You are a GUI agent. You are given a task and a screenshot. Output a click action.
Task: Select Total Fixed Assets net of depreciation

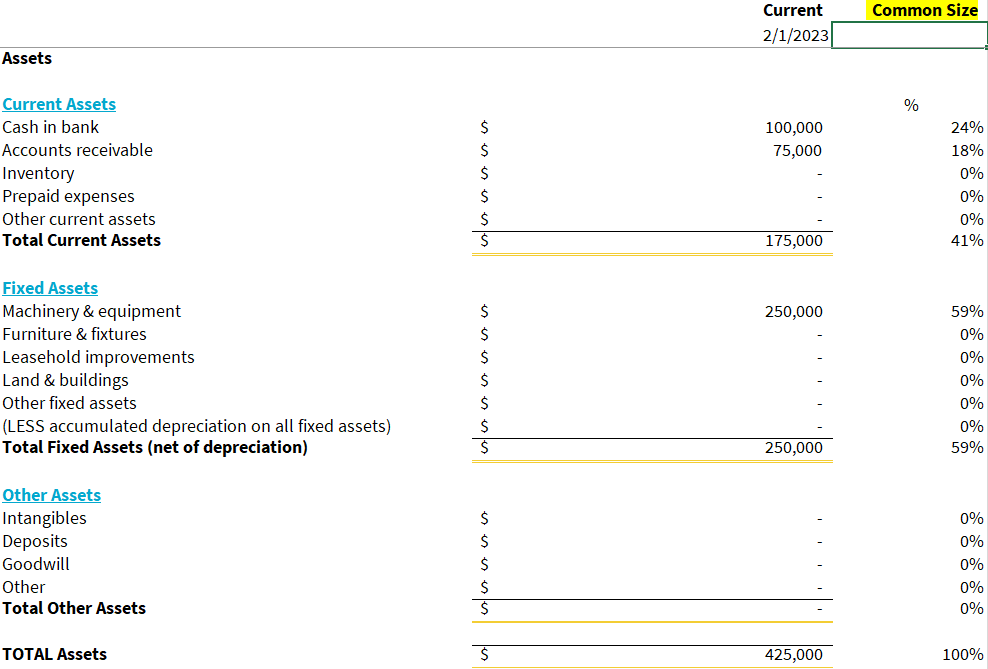pyautogui.click(x=795, y=447)
